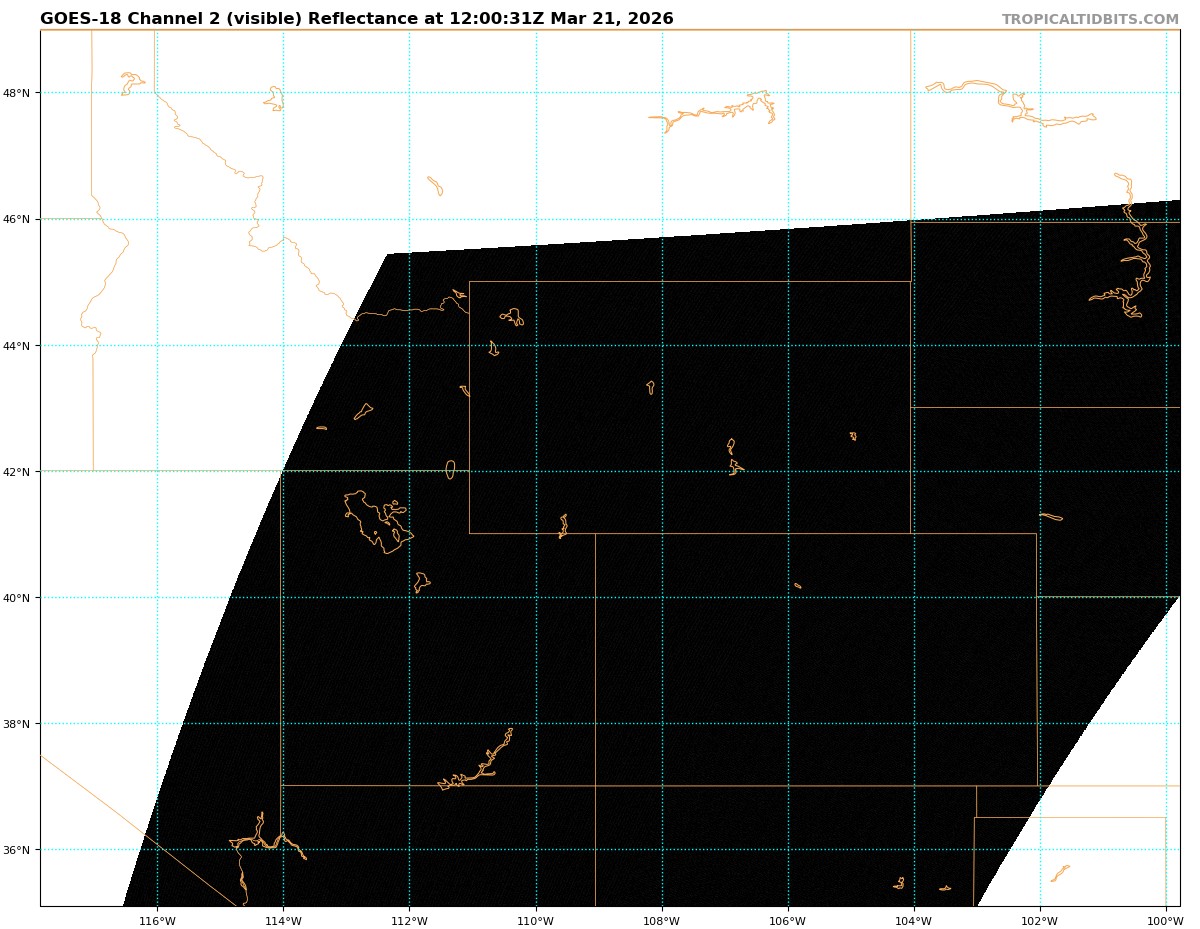The width and height of the screenshot is (1200, 929).
Task: Click the Yellowstone Lake outline in Wyoming
Action: (513, 317)
